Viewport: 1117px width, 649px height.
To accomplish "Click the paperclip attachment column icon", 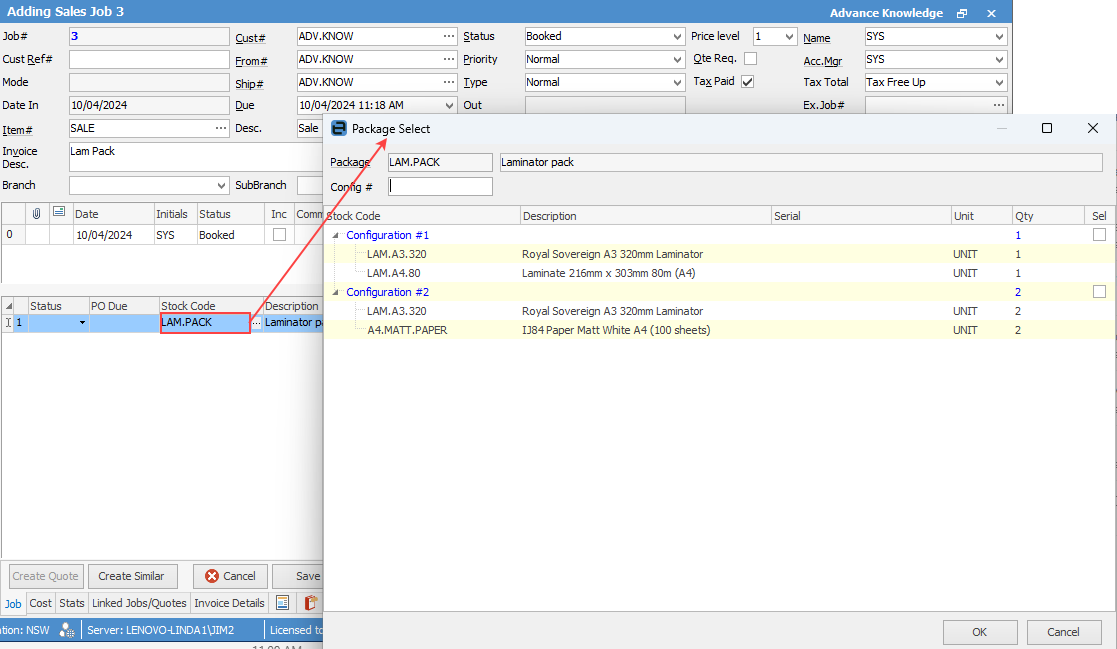I will tap(37, 214).
